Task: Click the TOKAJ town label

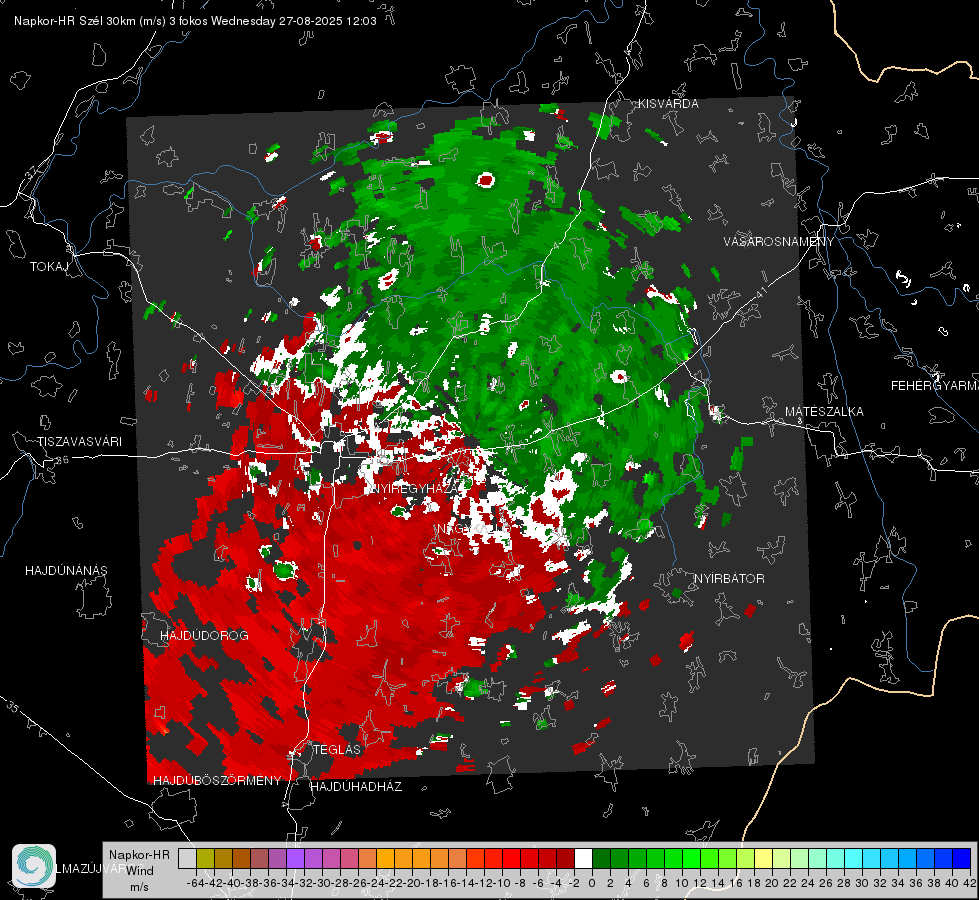Action: tap(49, 267)
